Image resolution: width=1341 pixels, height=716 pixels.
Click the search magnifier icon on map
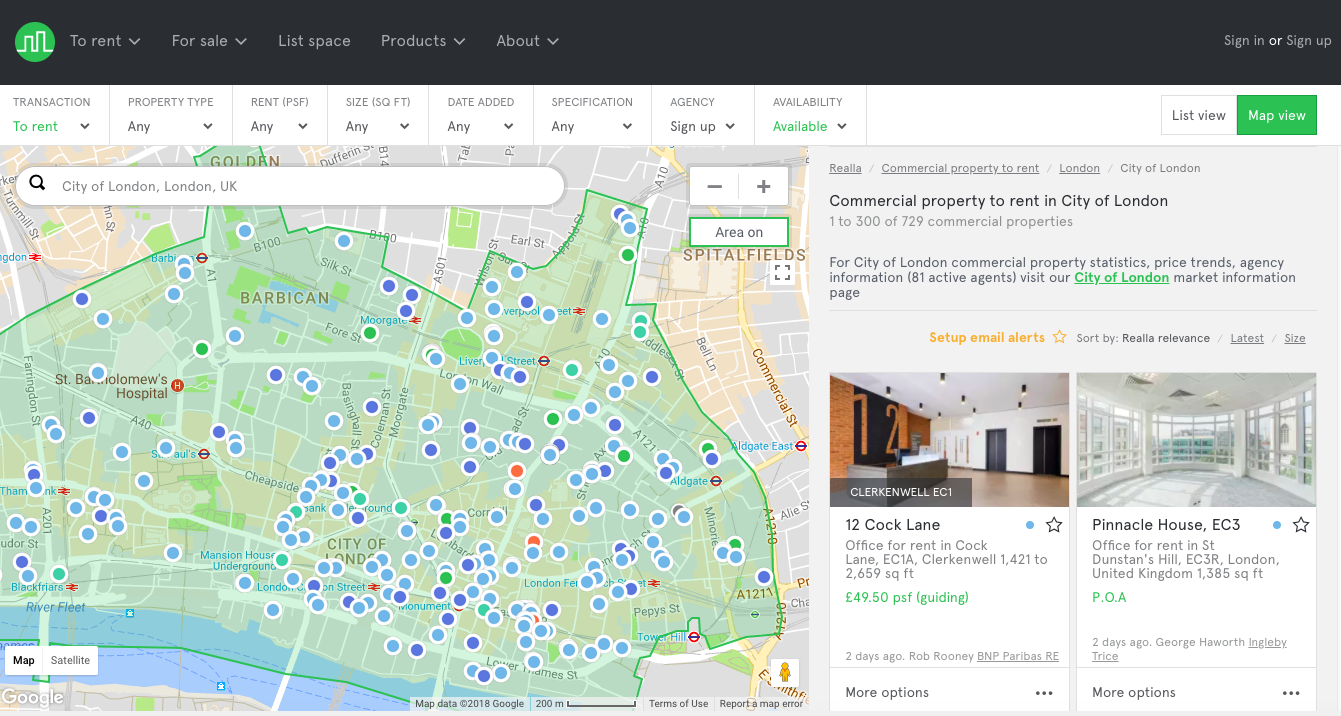pyautogui.click(x=38, y=183)
